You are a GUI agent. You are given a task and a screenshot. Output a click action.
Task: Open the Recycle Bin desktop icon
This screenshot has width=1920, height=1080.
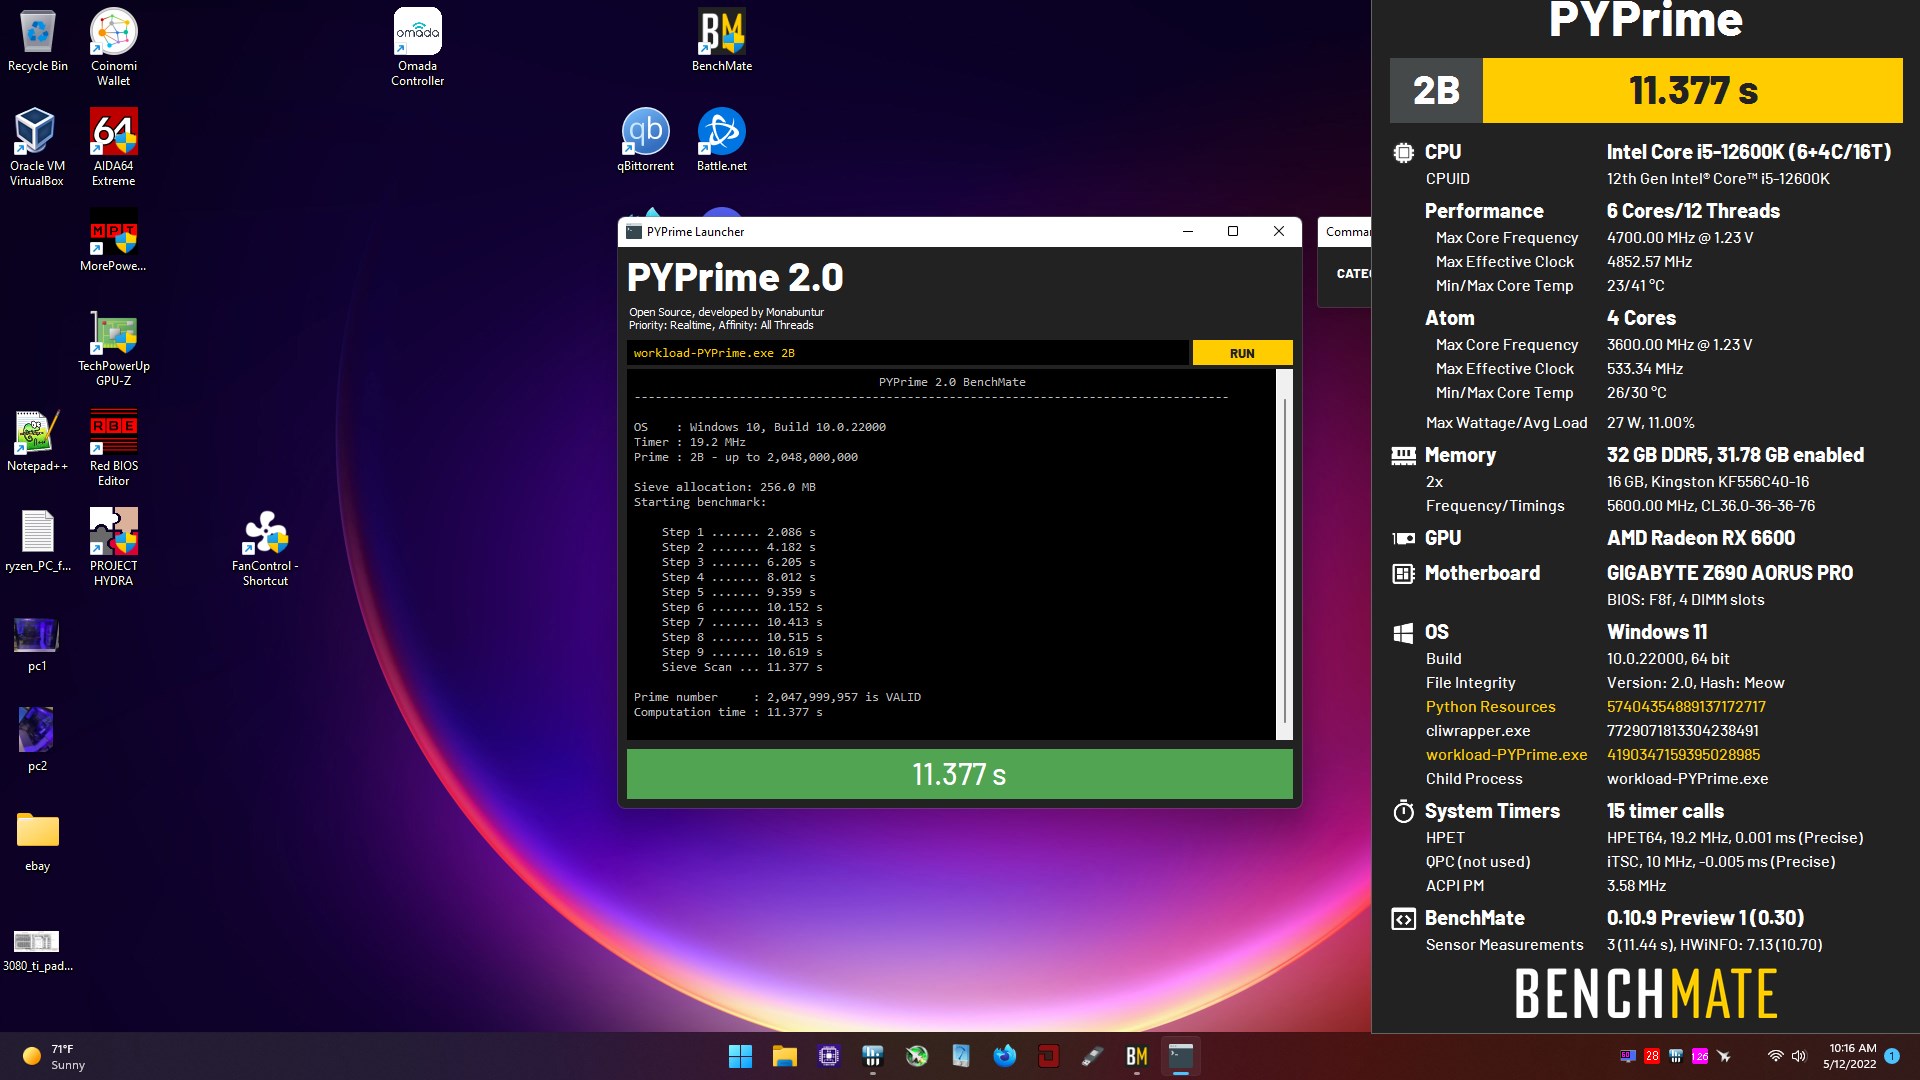tap(38, 41)
